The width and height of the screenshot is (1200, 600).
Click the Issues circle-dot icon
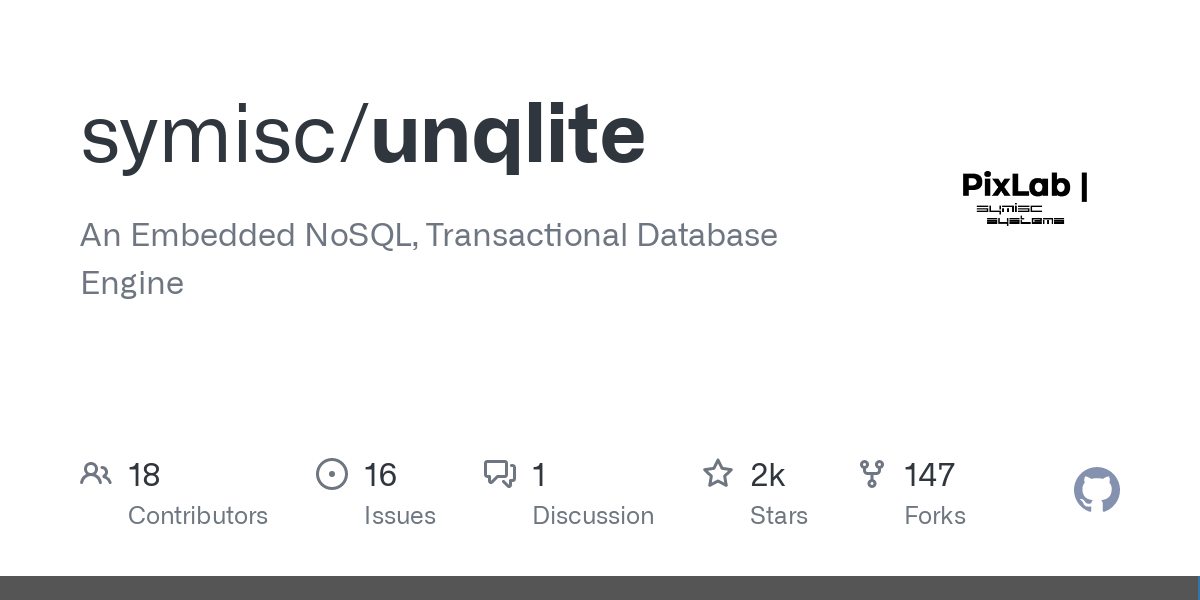(332, 474)
